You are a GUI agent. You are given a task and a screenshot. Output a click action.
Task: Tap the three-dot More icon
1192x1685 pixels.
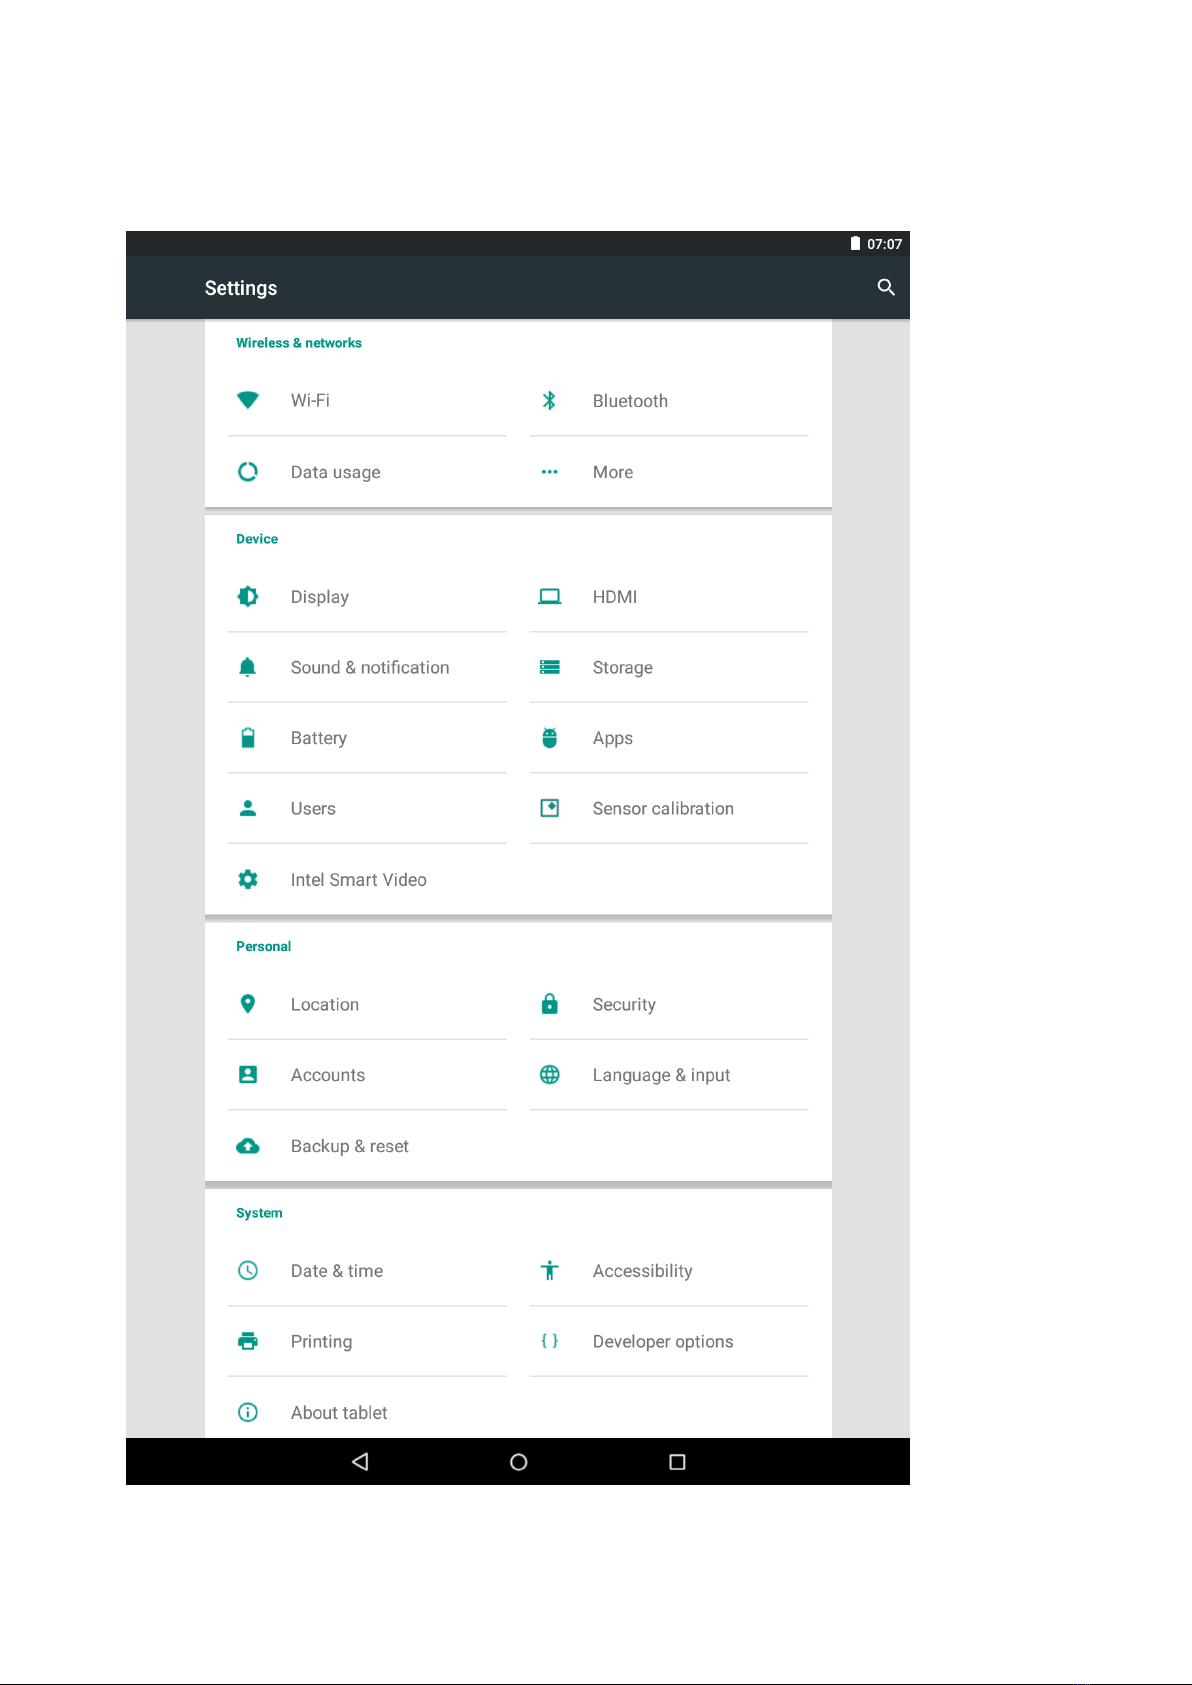click(549, 471)
